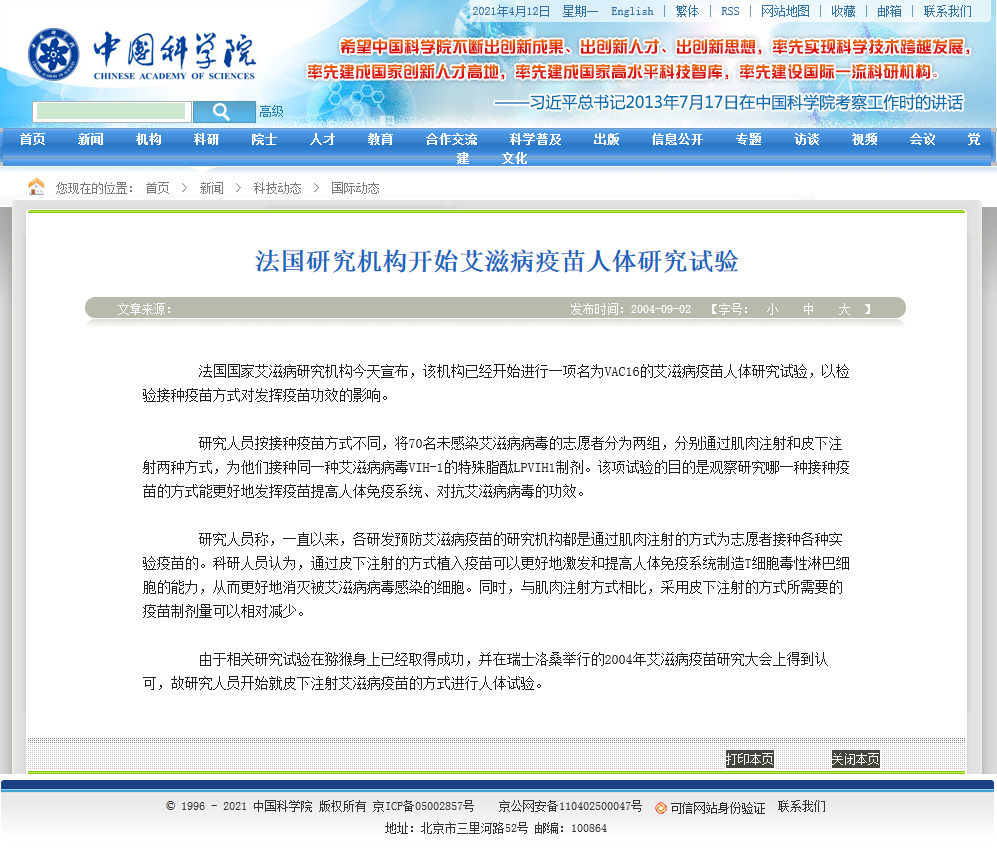Viewport: 997px width, 850px height.
Task: Open 教育 navigation menu item
Action: 380,139
